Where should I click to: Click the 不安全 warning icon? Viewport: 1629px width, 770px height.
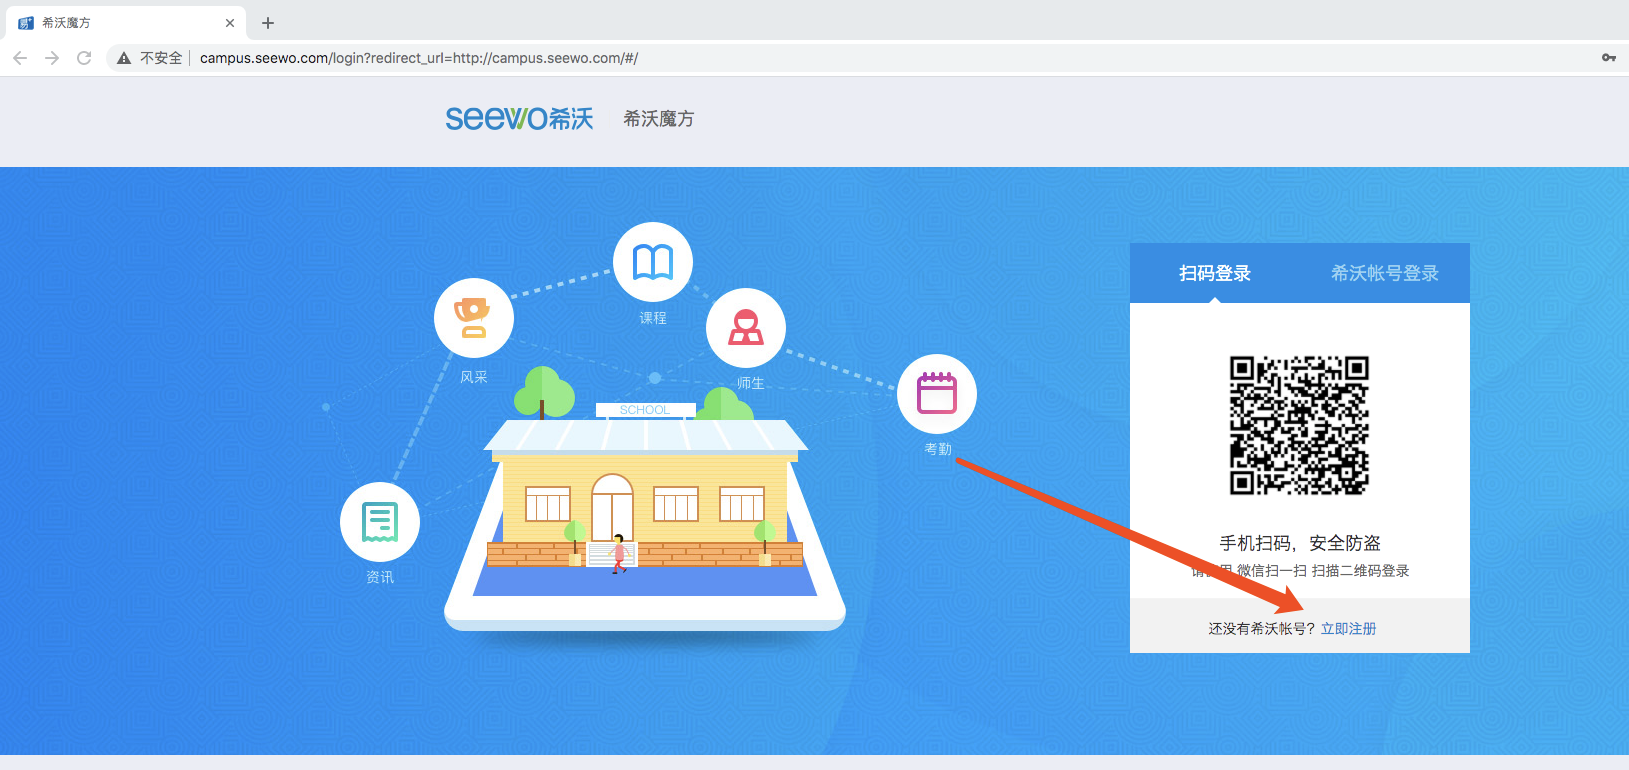[x=124, y=58]
